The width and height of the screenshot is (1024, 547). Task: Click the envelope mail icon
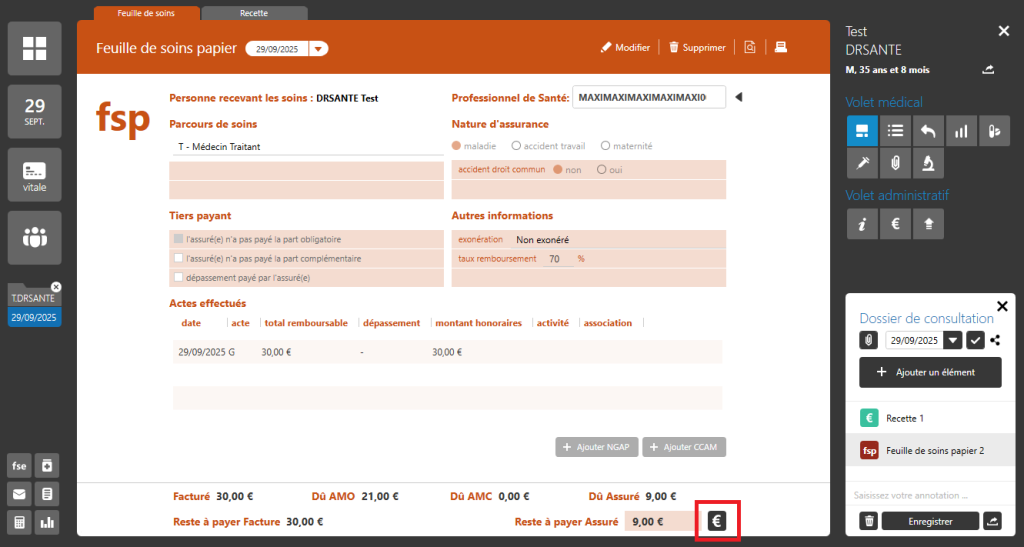click(19, 494)
